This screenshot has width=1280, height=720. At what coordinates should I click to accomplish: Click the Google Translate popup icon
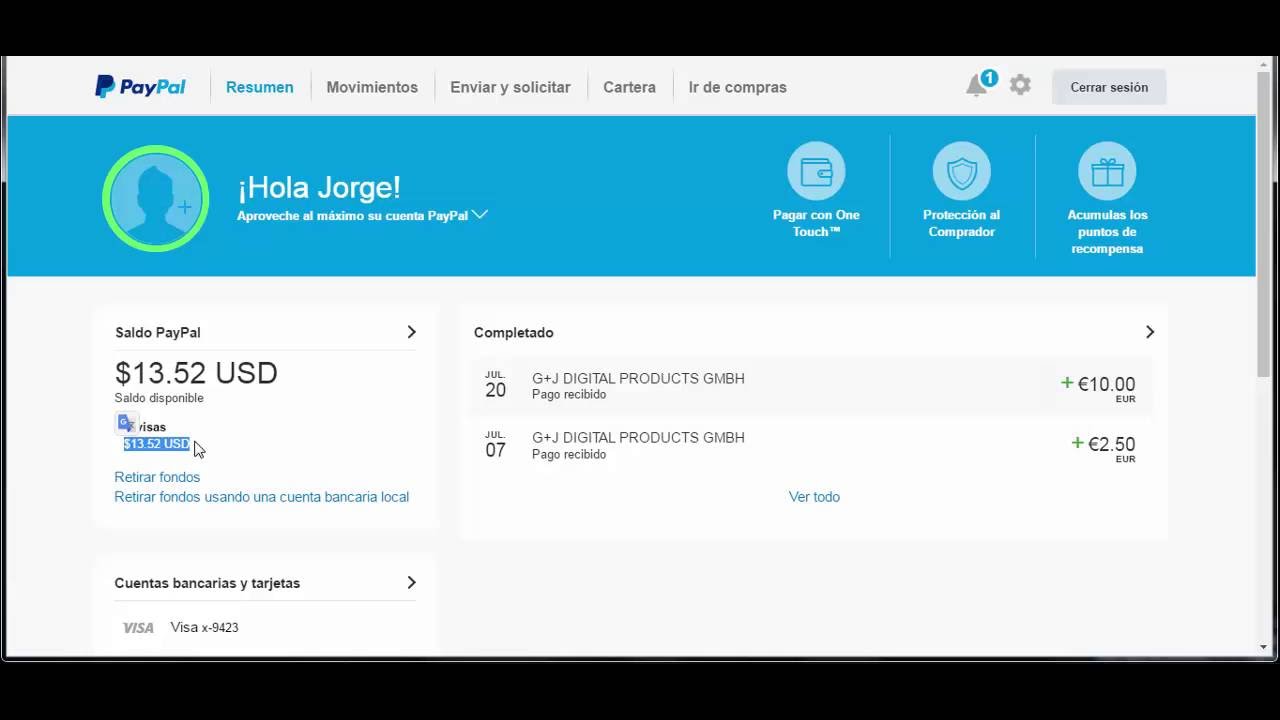[x=126, y=423]
